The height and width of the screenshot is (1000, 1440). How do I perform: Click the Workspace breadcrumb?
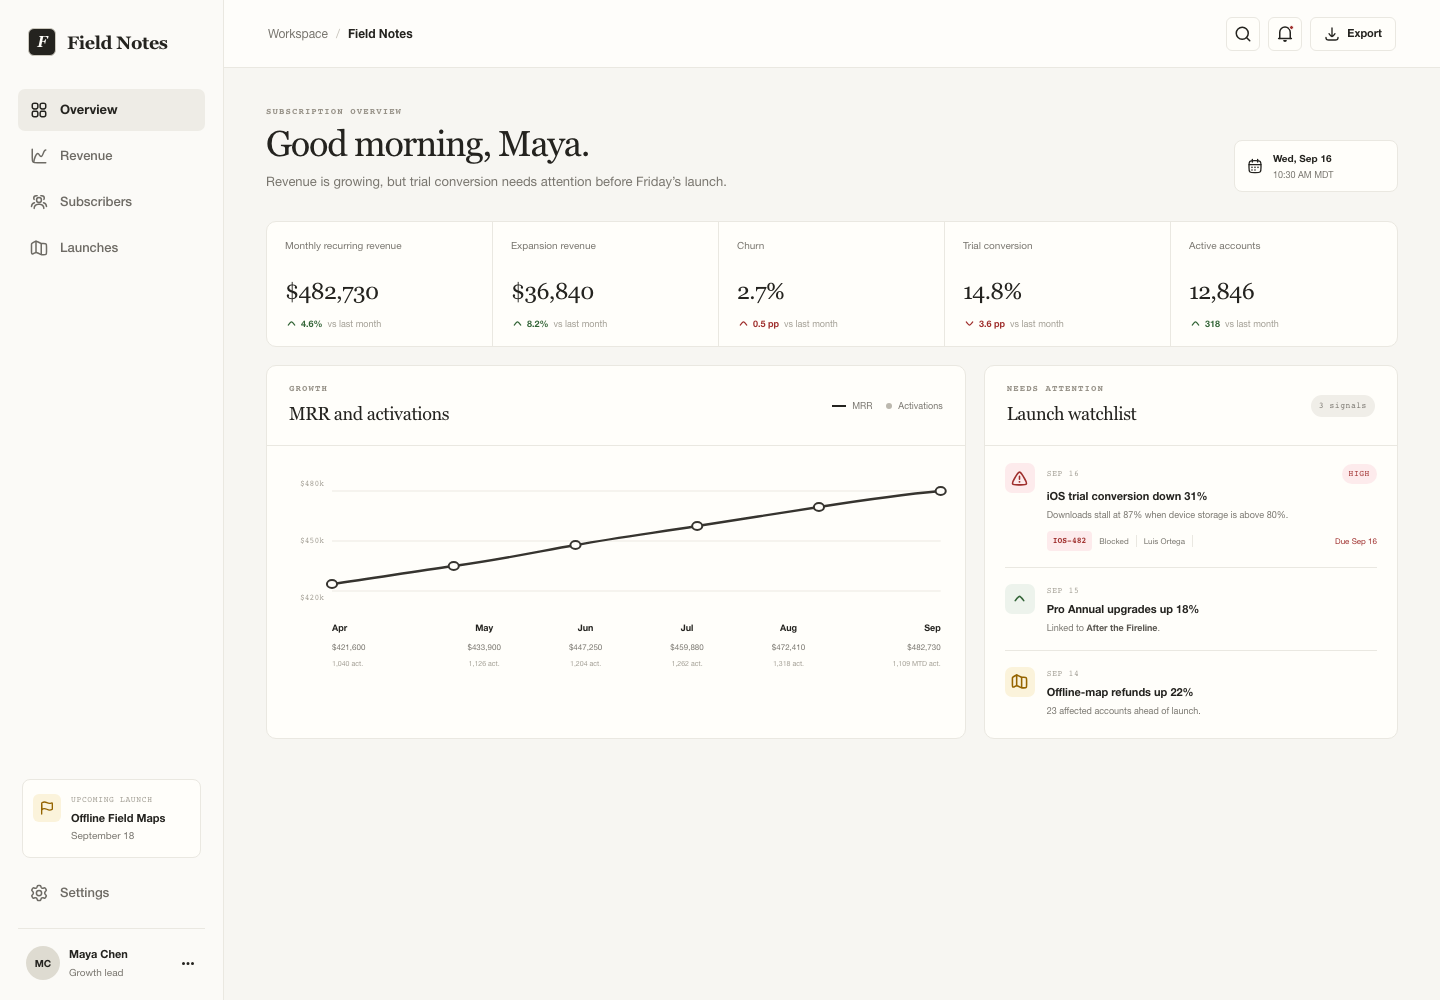[298, 34]
